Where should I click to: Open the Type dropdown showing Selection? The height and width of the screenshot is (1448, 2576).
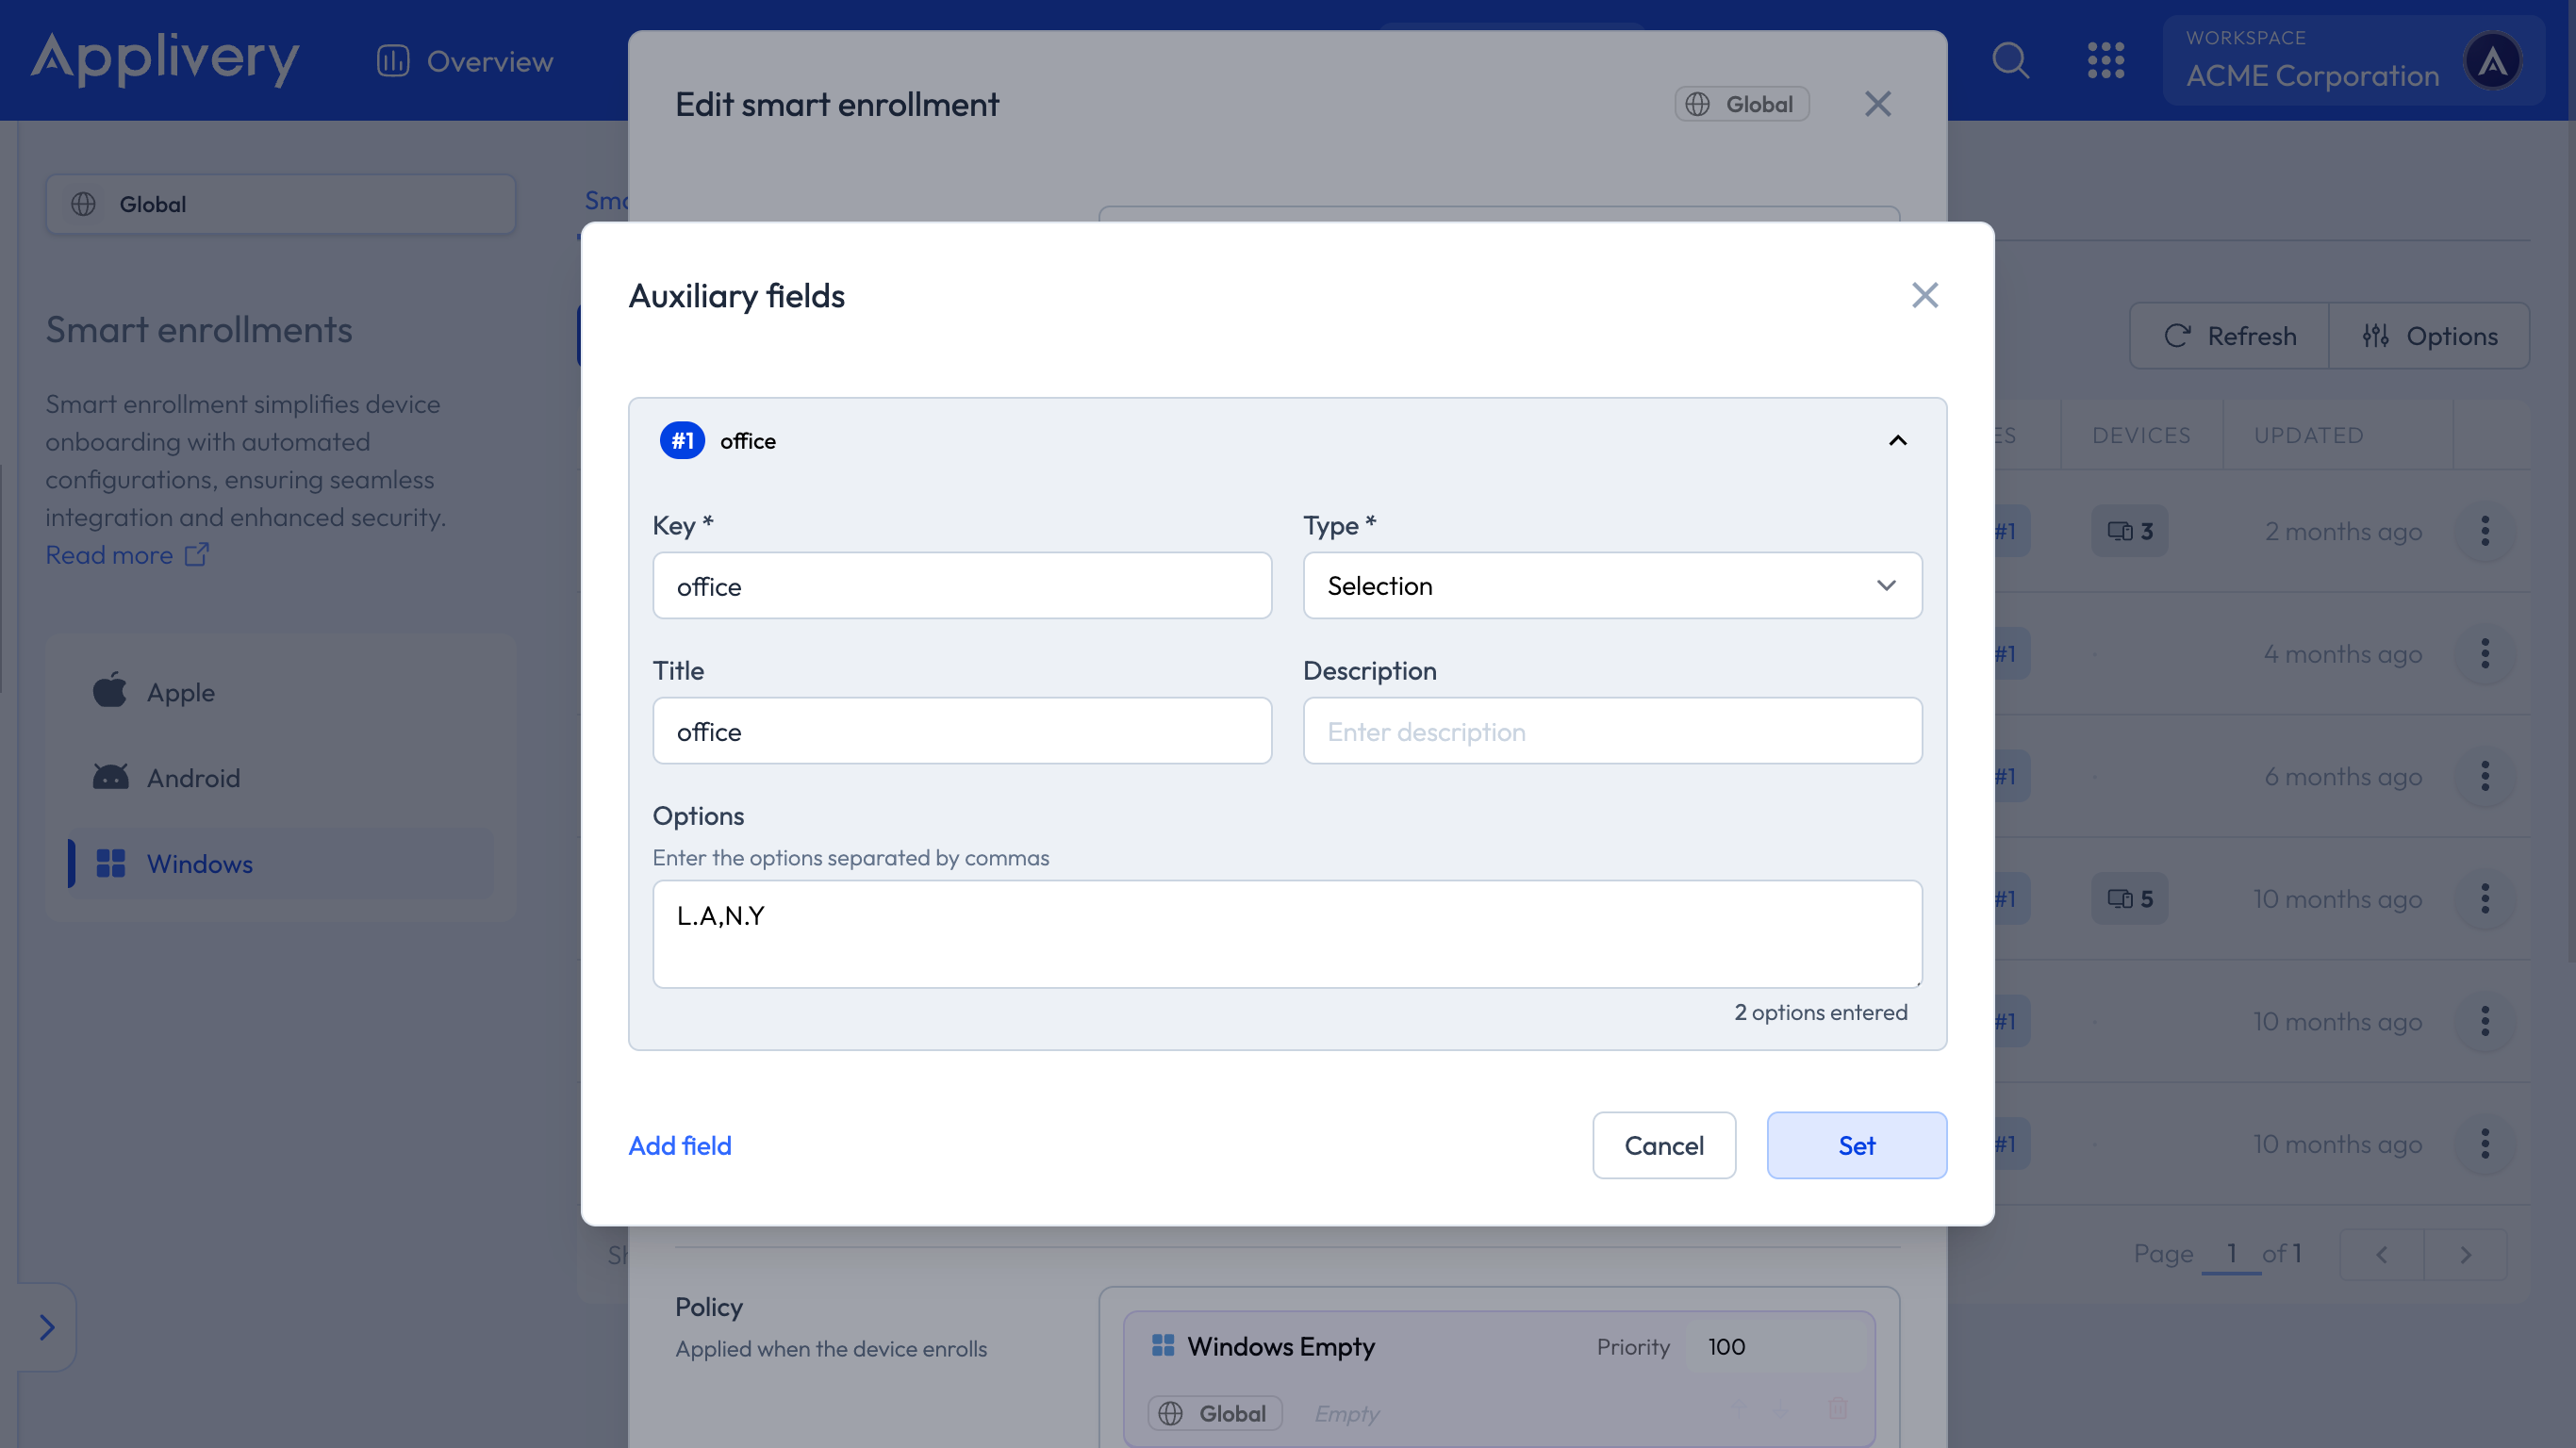coord(1611,586)
